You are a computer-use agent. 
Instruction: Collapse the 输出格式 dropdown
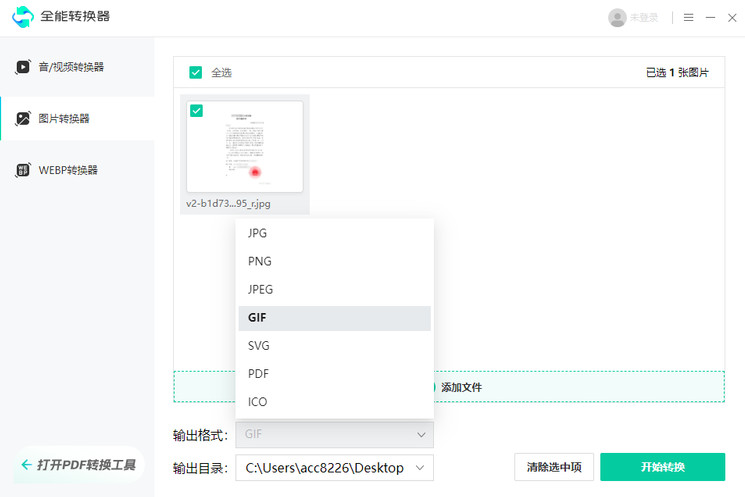point(422,435)
